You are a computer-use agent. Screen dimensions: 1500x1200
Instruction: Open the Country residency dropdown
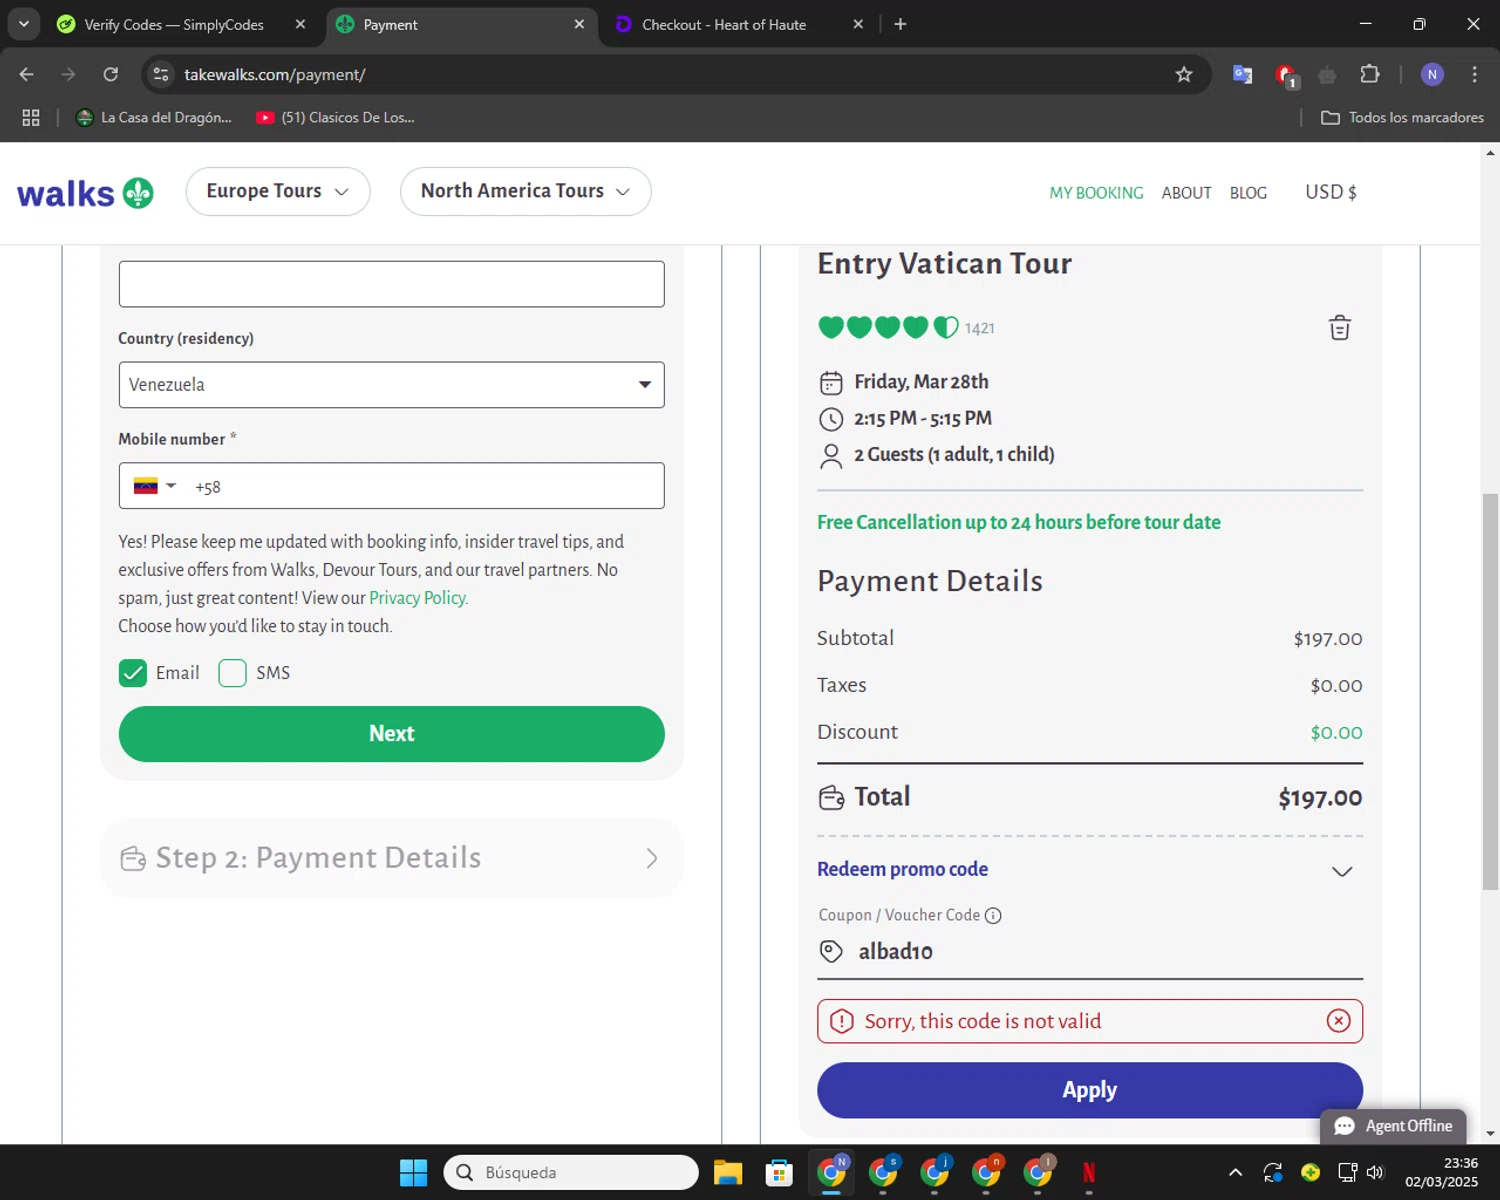pyautogui.click(x=391, y=385)
